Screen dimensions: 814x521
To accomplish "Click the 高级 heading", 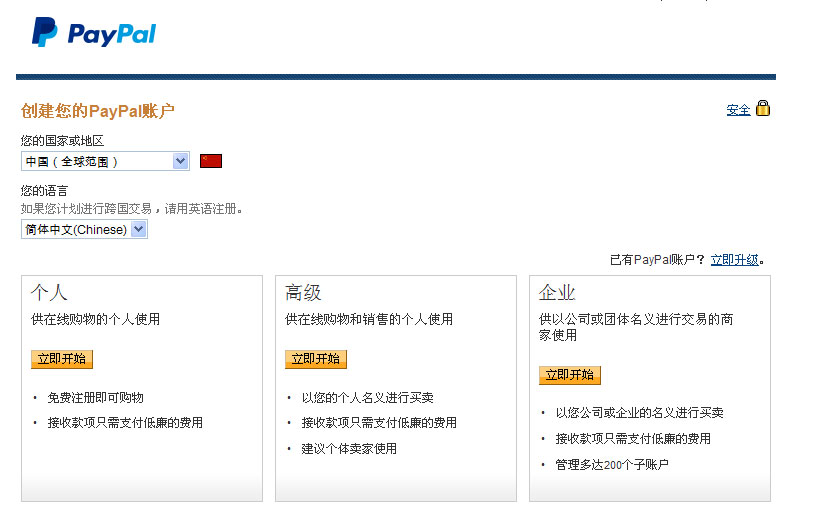I will click(x=303, y=292).
